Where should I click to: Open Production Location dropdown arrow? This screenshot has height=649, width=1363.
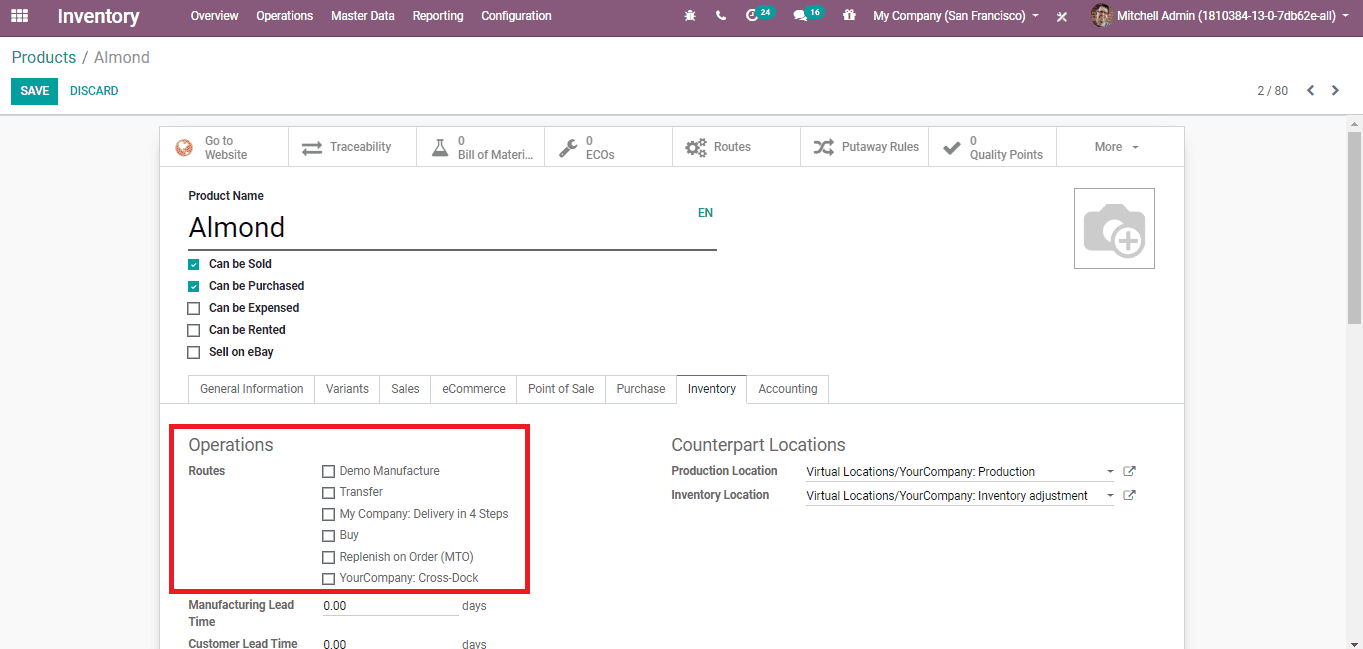(x=1110, y=472)
